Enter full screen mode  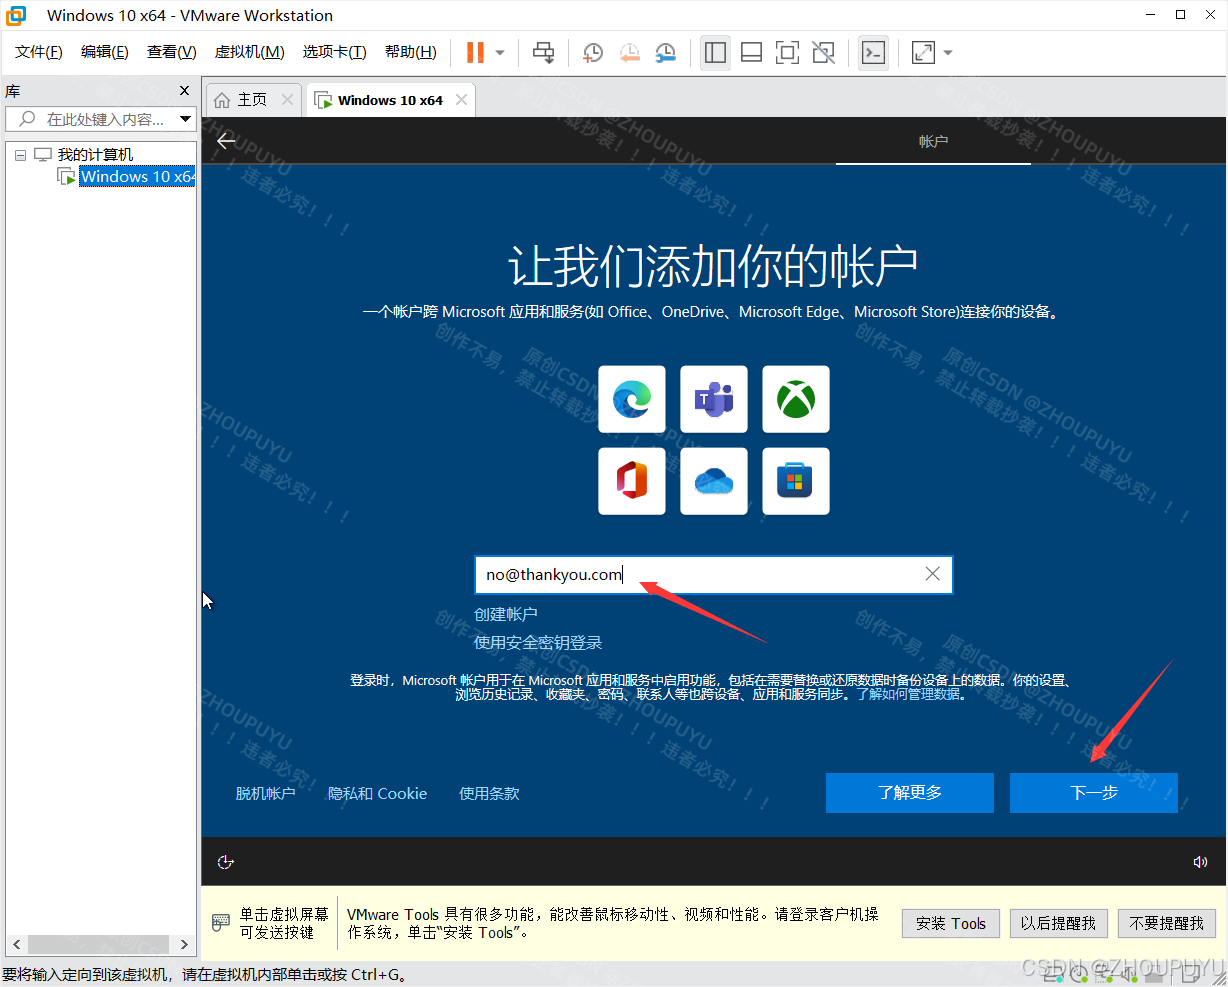pyautogui.click(x=787, y=52)
